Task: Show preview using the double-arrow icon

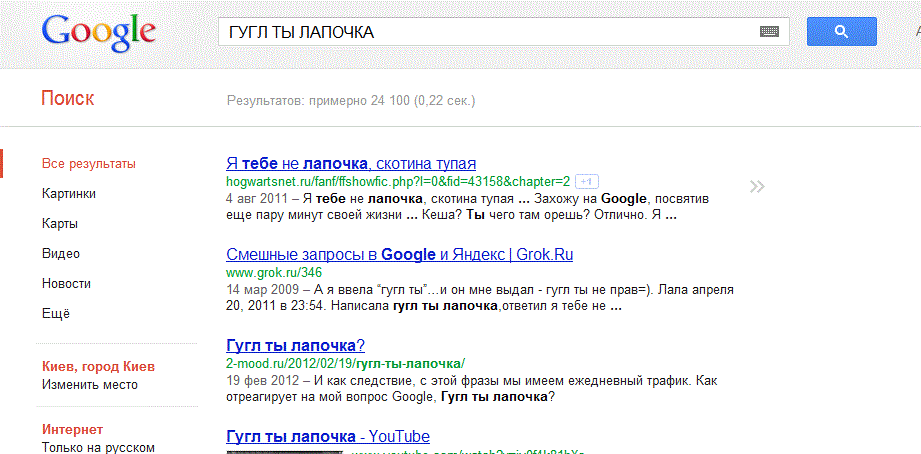Action: [757, 186]
